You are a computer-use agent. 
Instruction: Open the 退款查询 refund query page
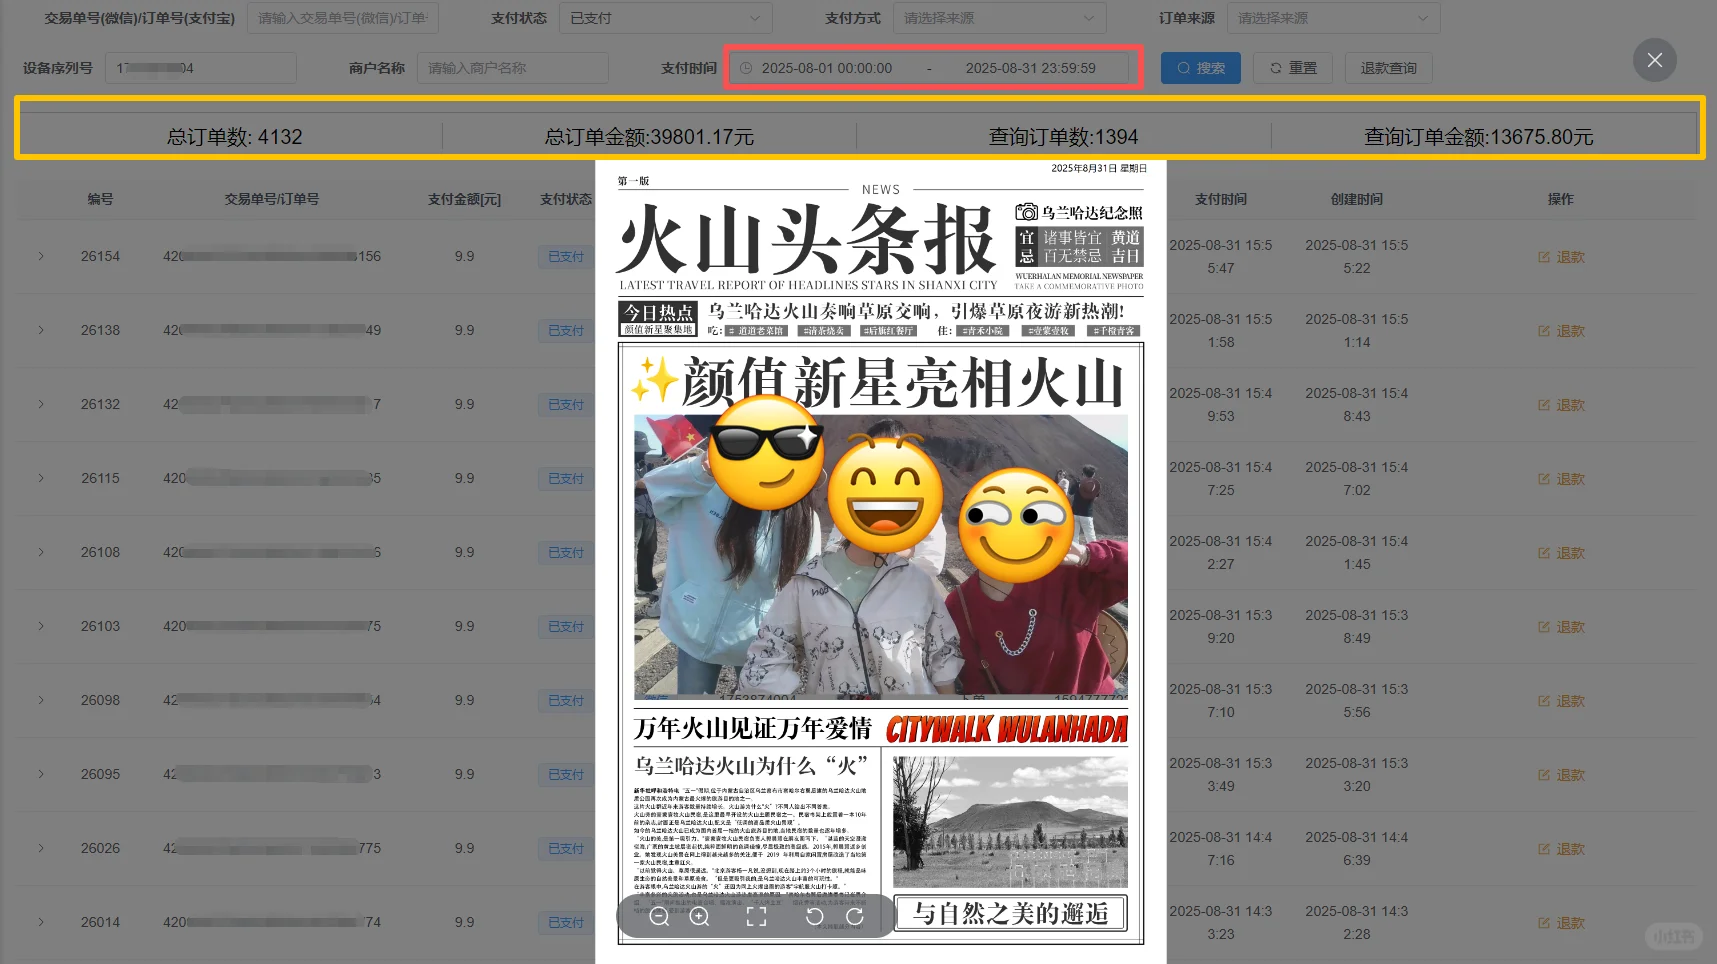(x=1388, y=68)
